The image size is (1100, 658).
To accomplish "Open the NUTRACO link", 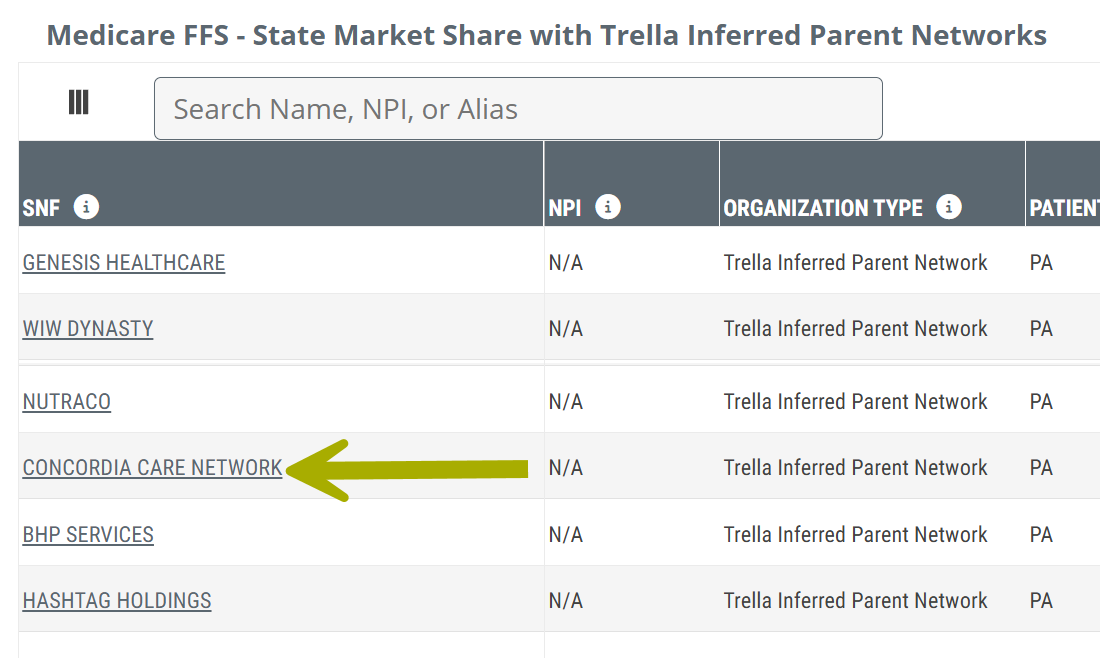I will pyautogui.click(x=67, y=401).
